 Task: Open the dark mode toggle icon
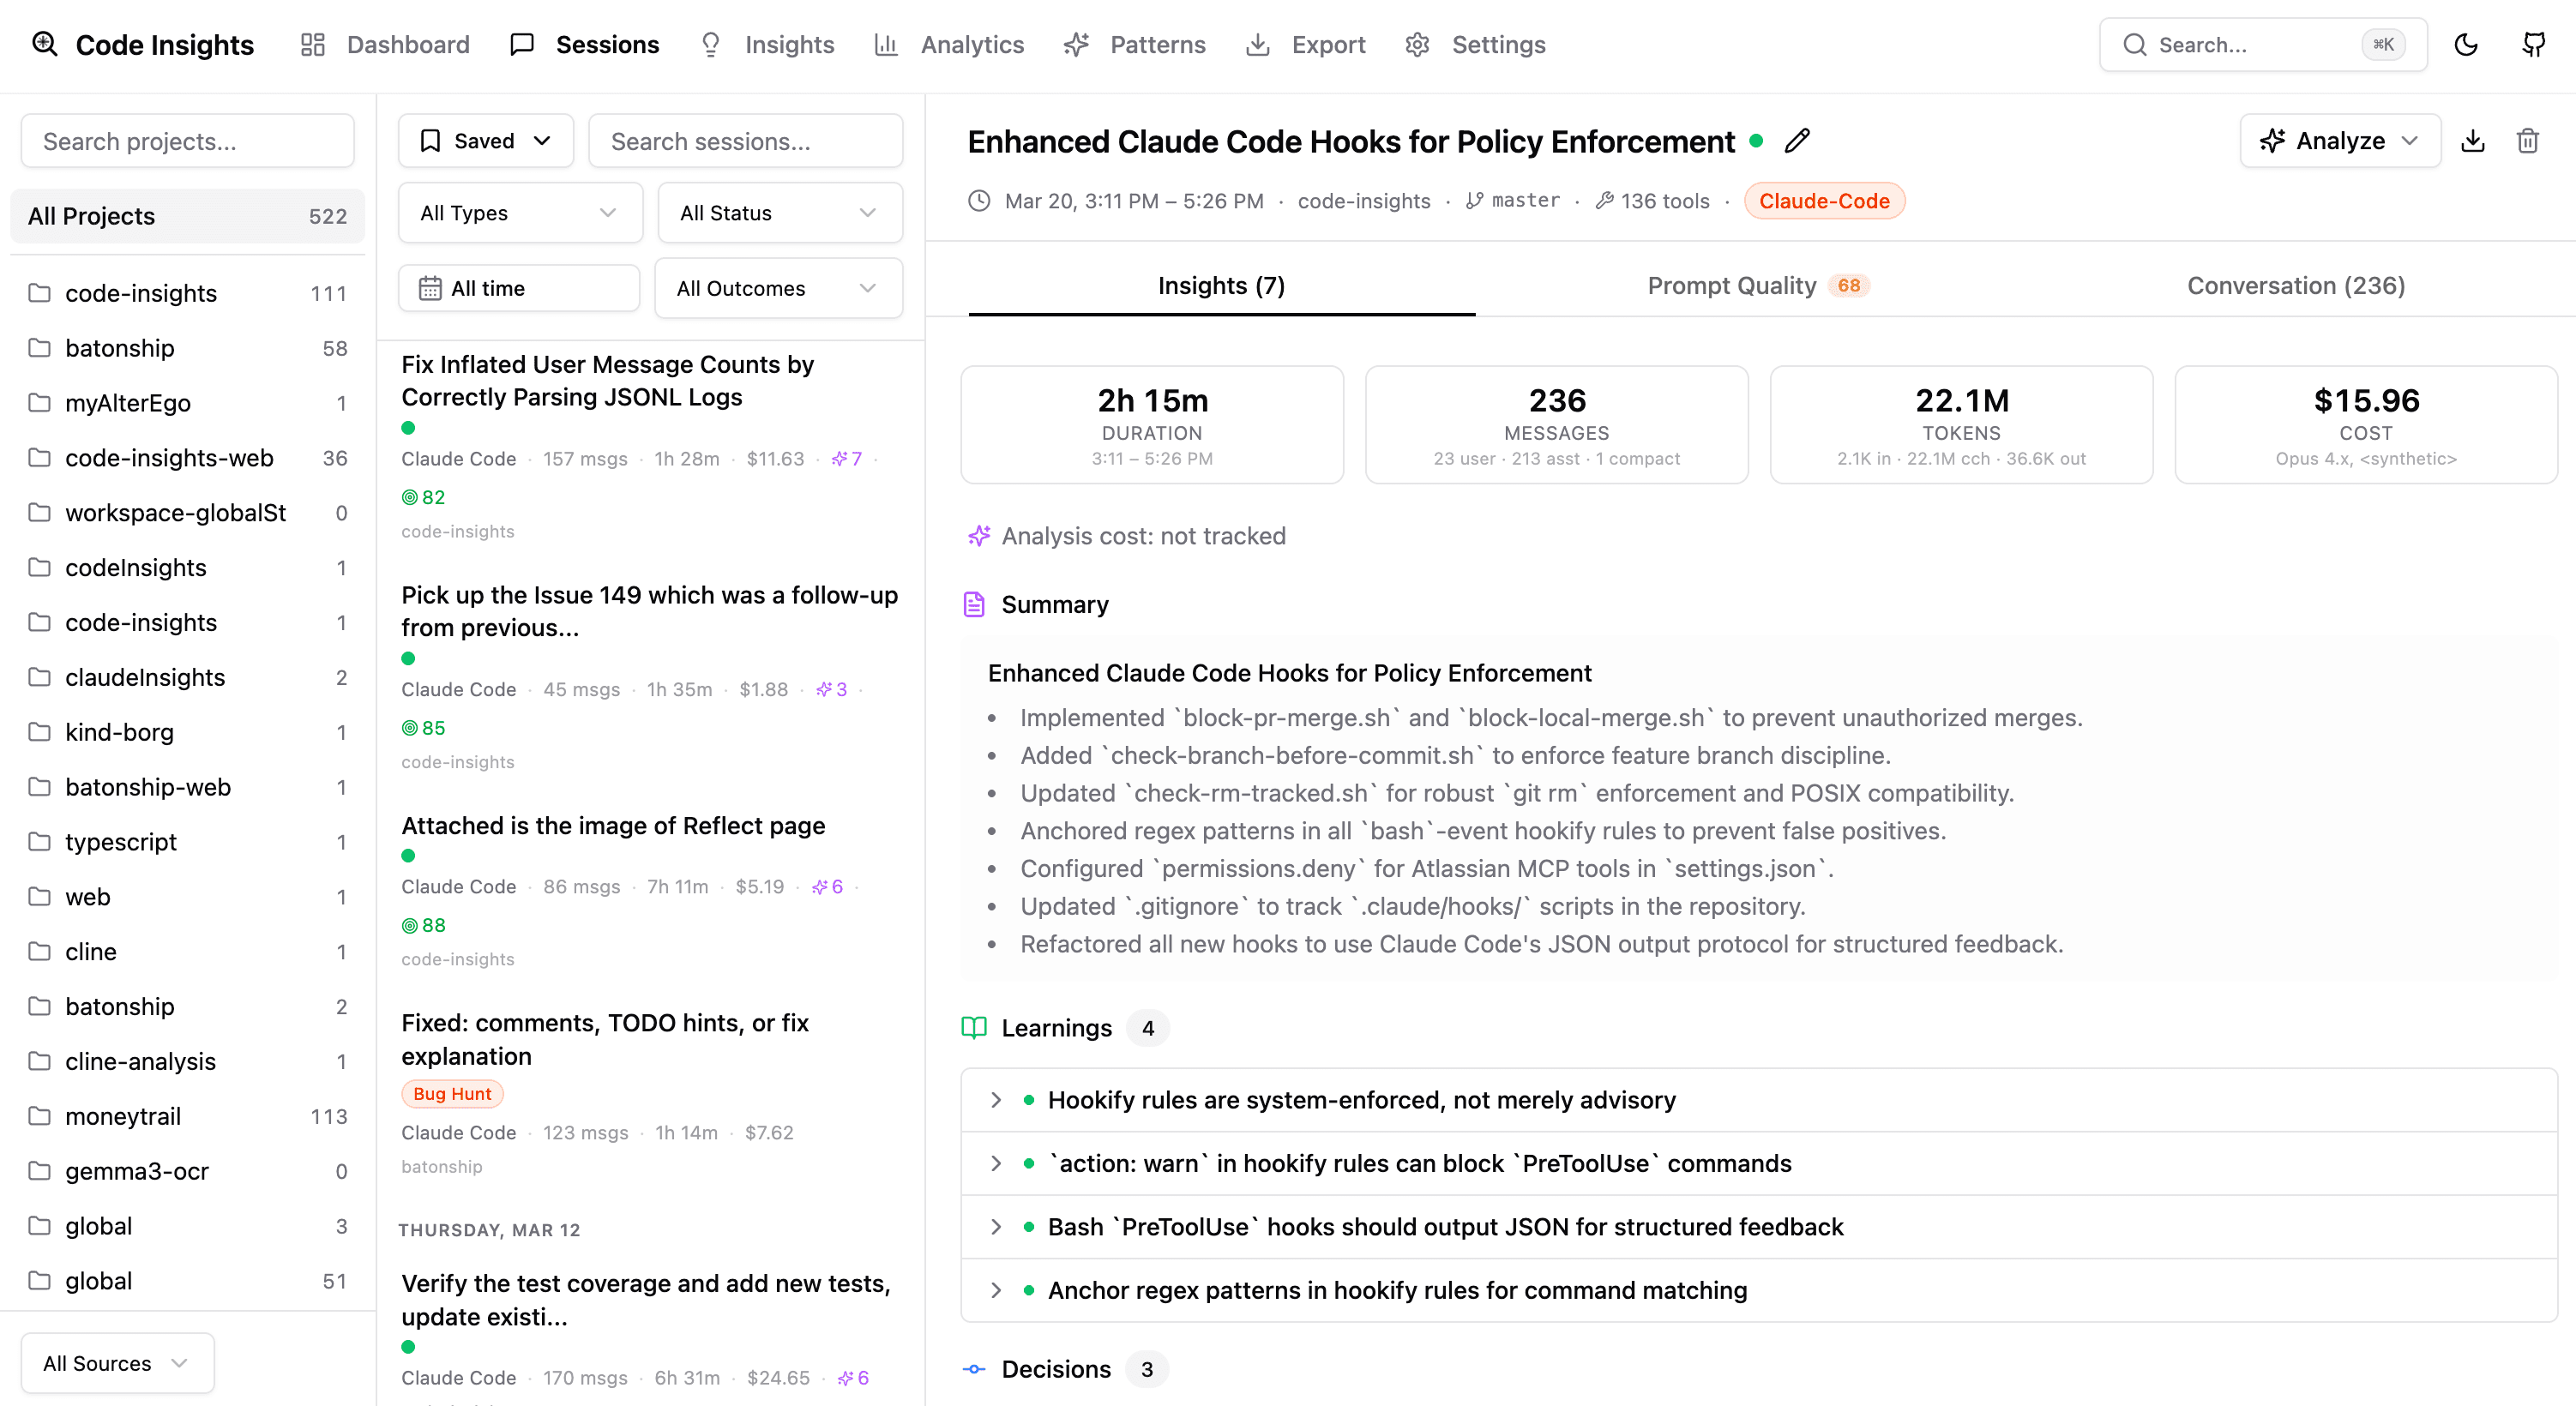point(2466,45)
